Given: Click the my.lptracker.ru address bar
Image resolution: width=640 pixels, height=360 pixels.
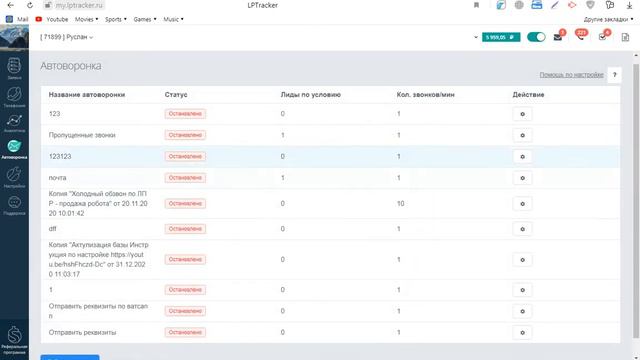Looking at the screenshot, I should point(74,5).
